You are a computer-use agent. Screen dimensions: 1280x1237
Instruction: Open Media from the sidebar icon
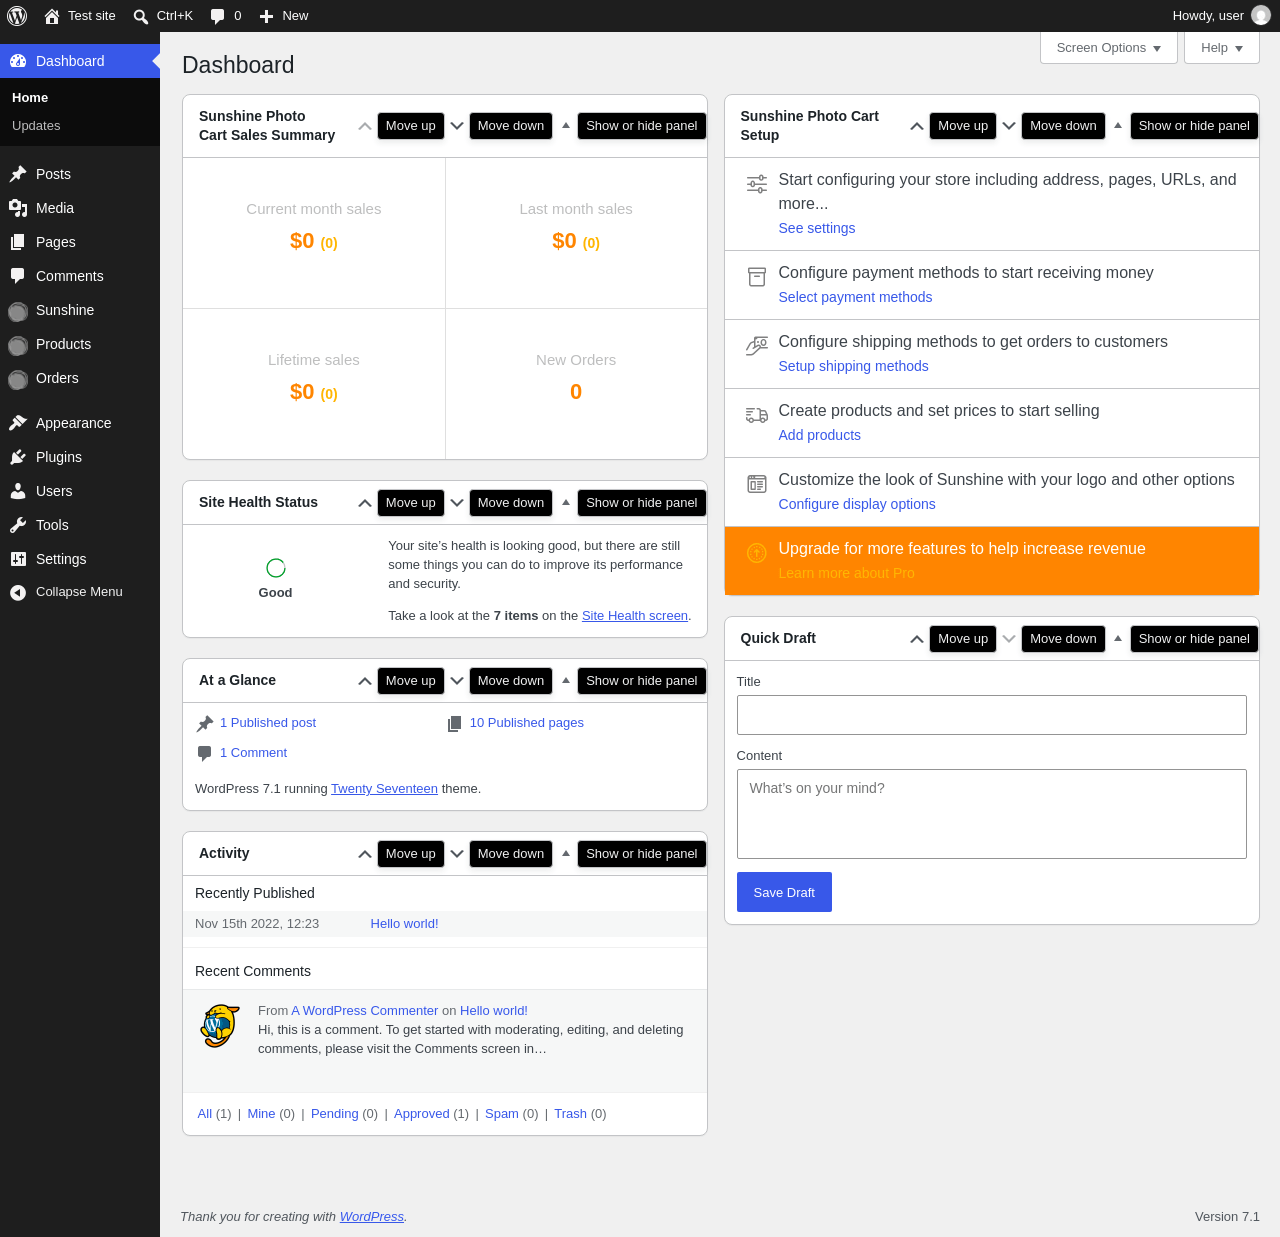pos(18,208)
